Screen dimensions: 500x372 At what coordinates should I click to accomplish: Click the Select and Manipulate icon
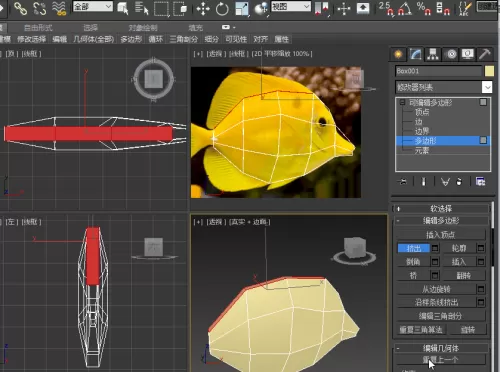pos(344,9)
